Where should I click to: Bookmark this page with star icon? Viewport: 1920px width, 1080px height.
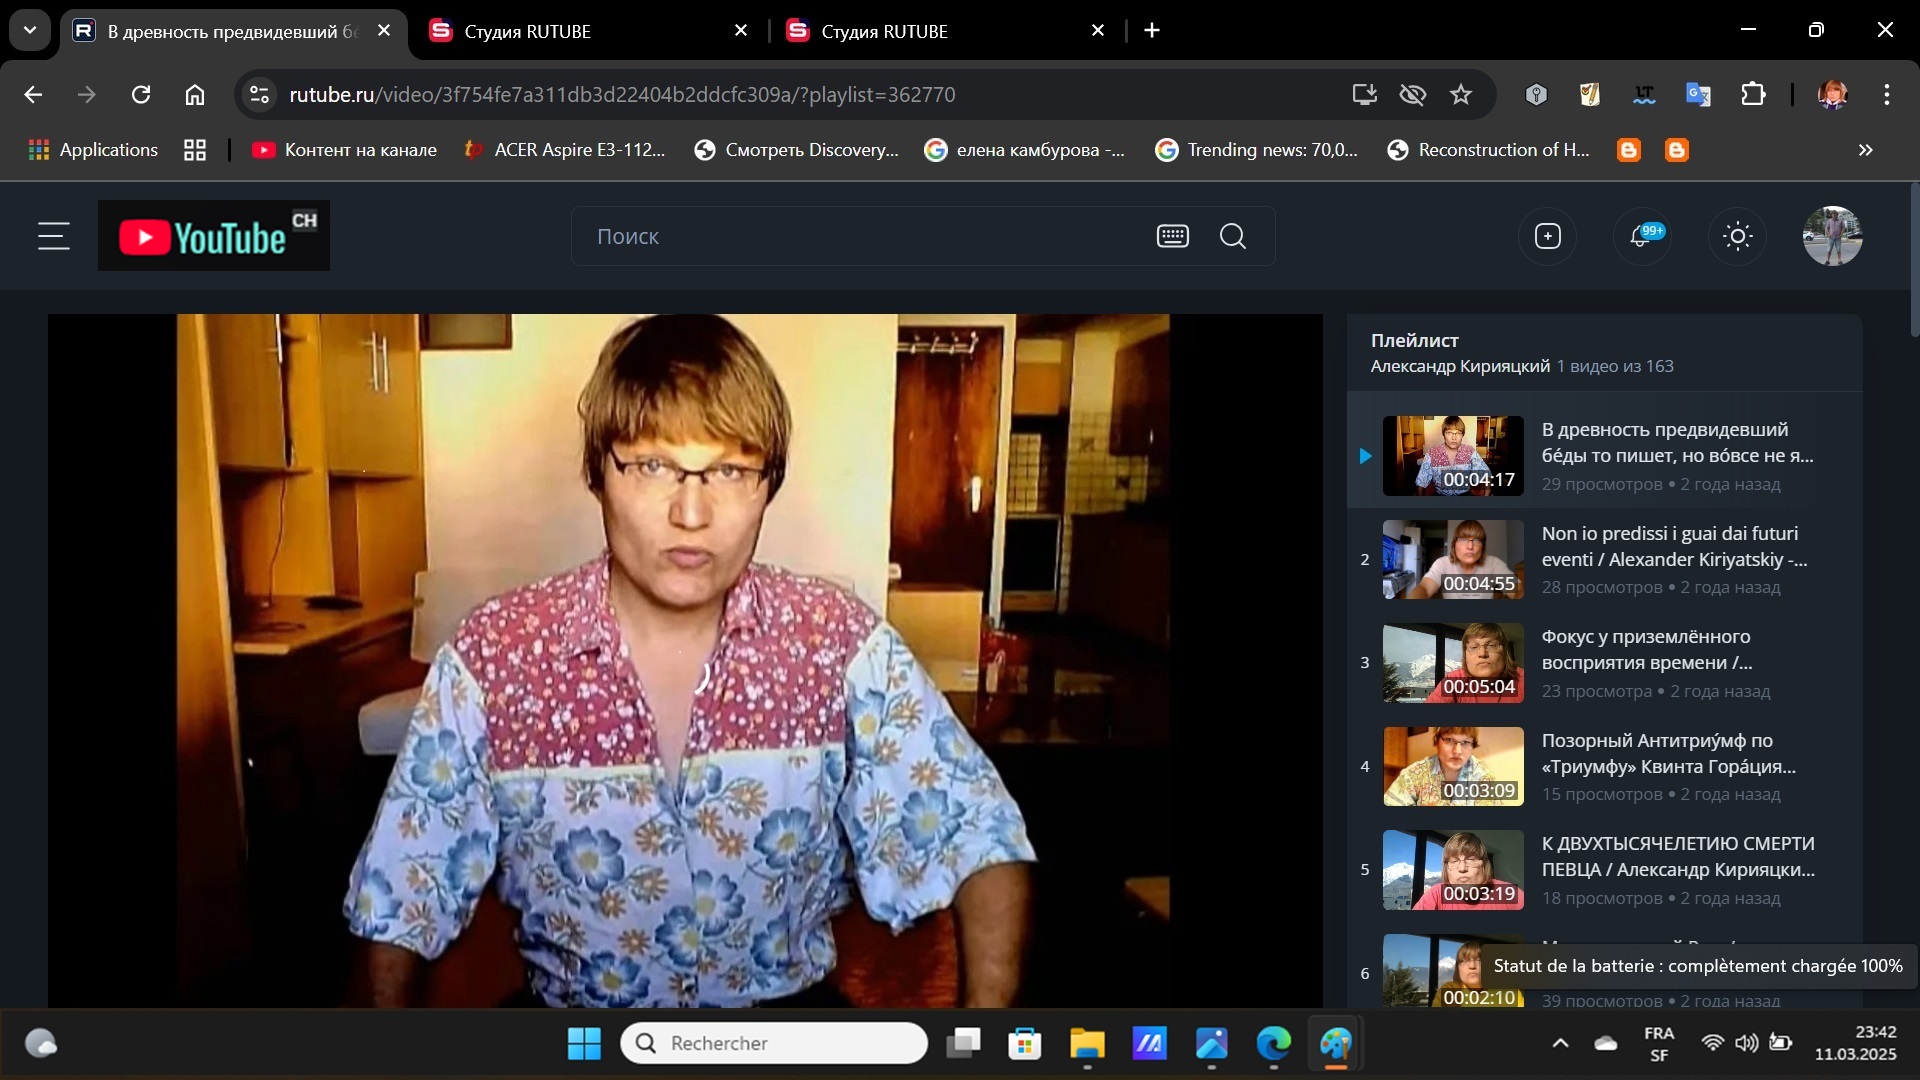pyautogui.click(x=1461, y=94)
